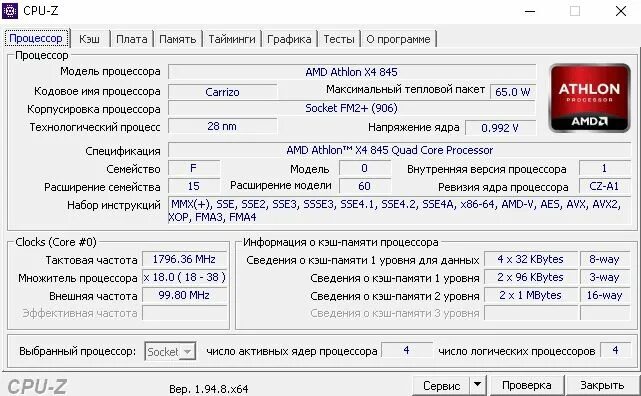Image resolution: width=641 pixels, height=396 pixels.
Task: Click the extended family value 15
Action: [194, 186]
